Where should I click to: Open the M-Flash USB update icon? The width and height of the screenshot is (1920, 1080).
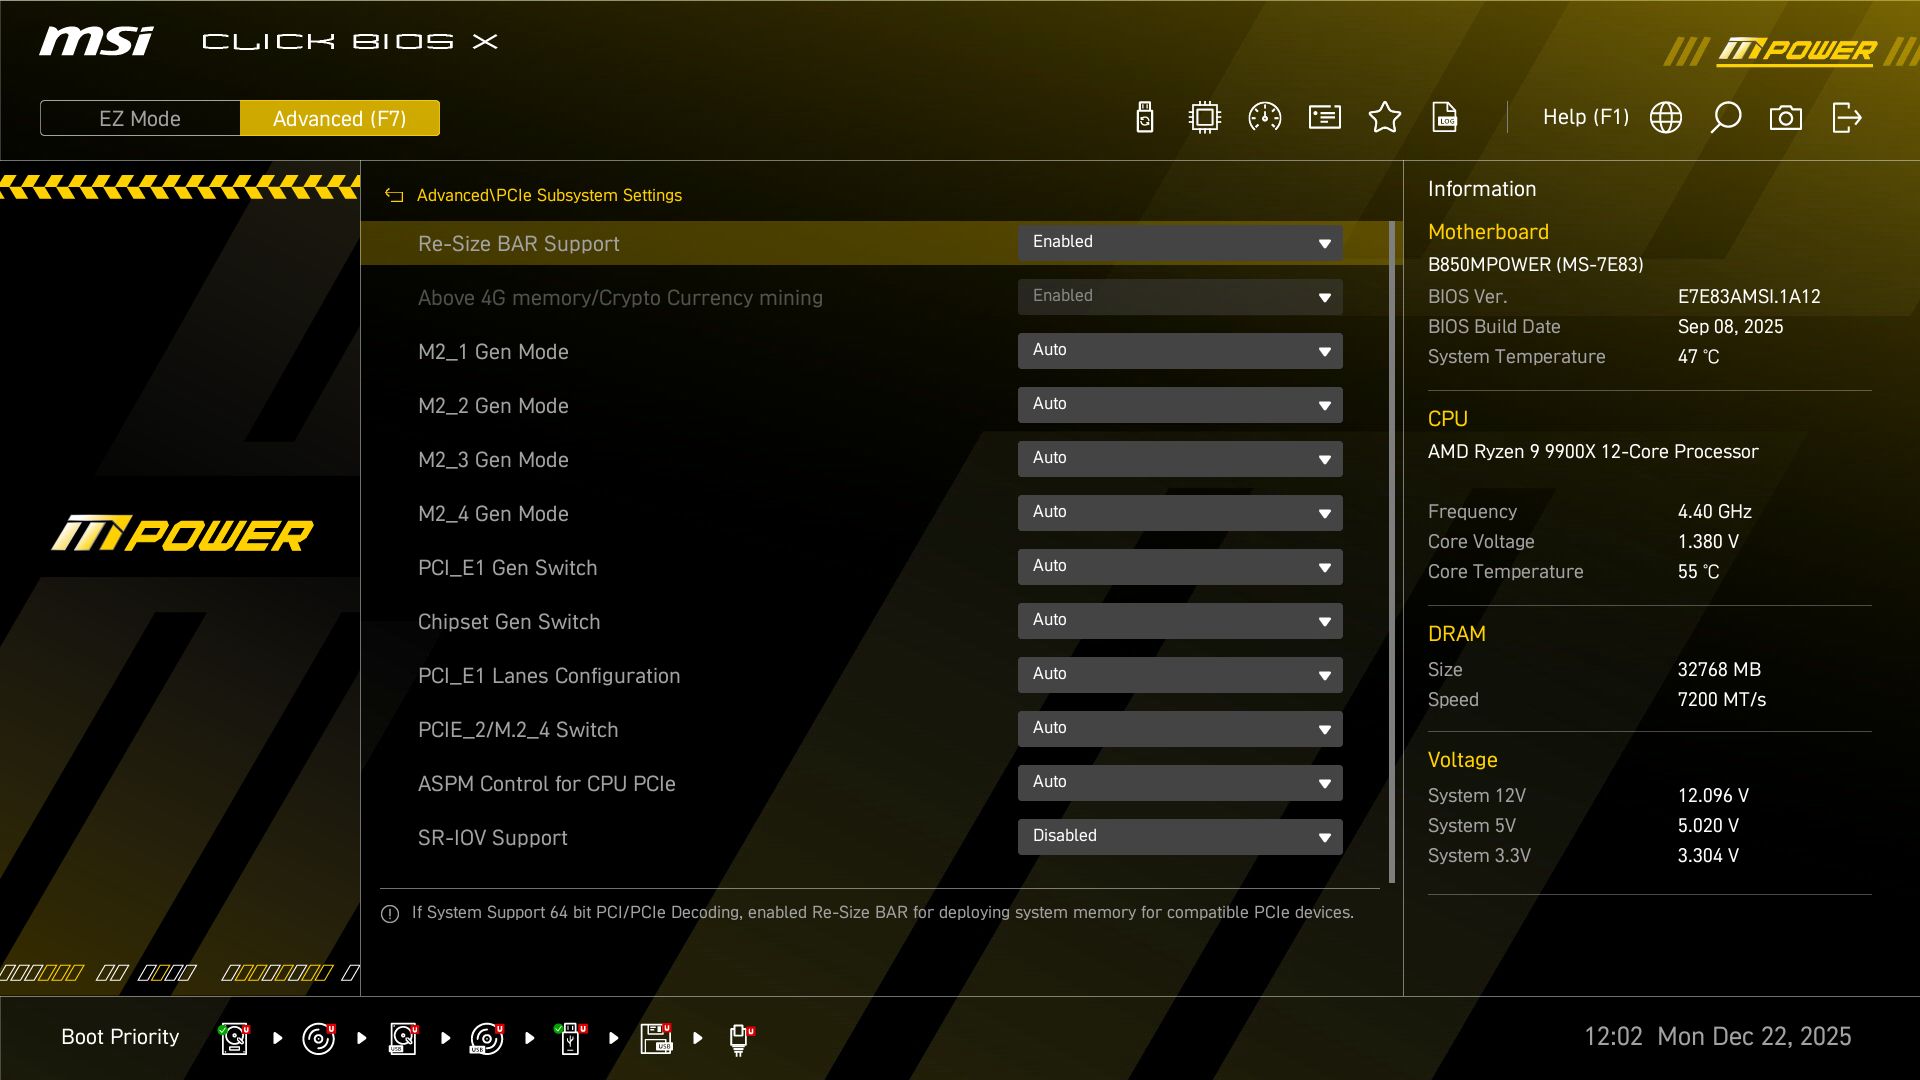1145,118
